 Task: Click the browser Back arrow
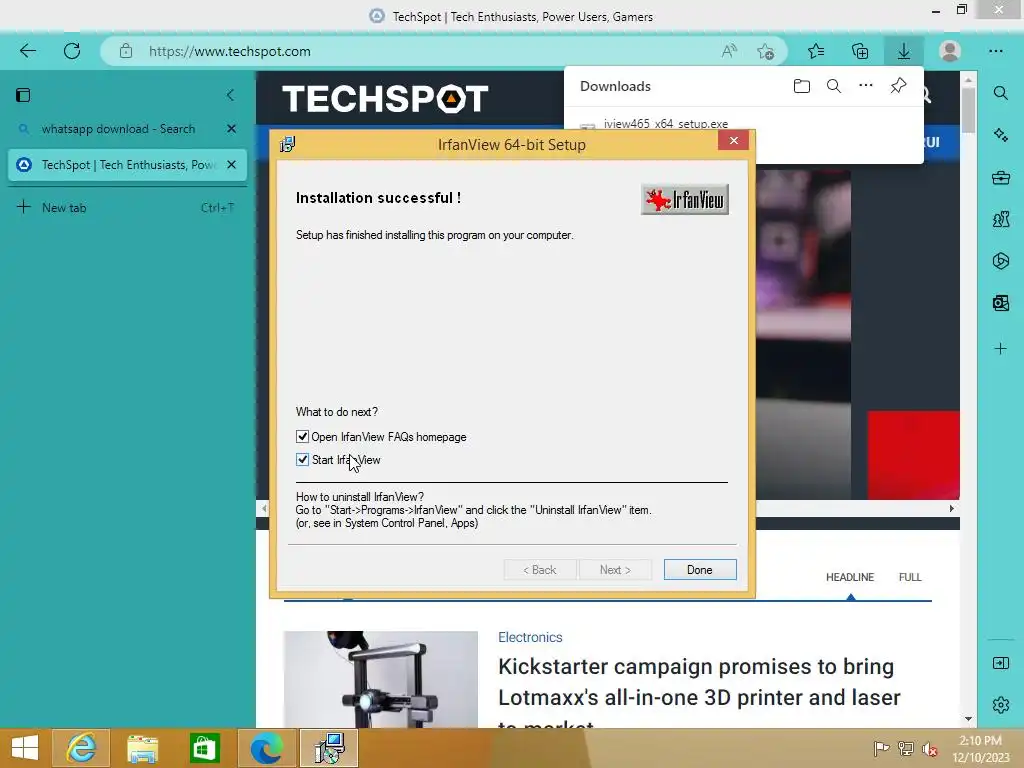27,51
